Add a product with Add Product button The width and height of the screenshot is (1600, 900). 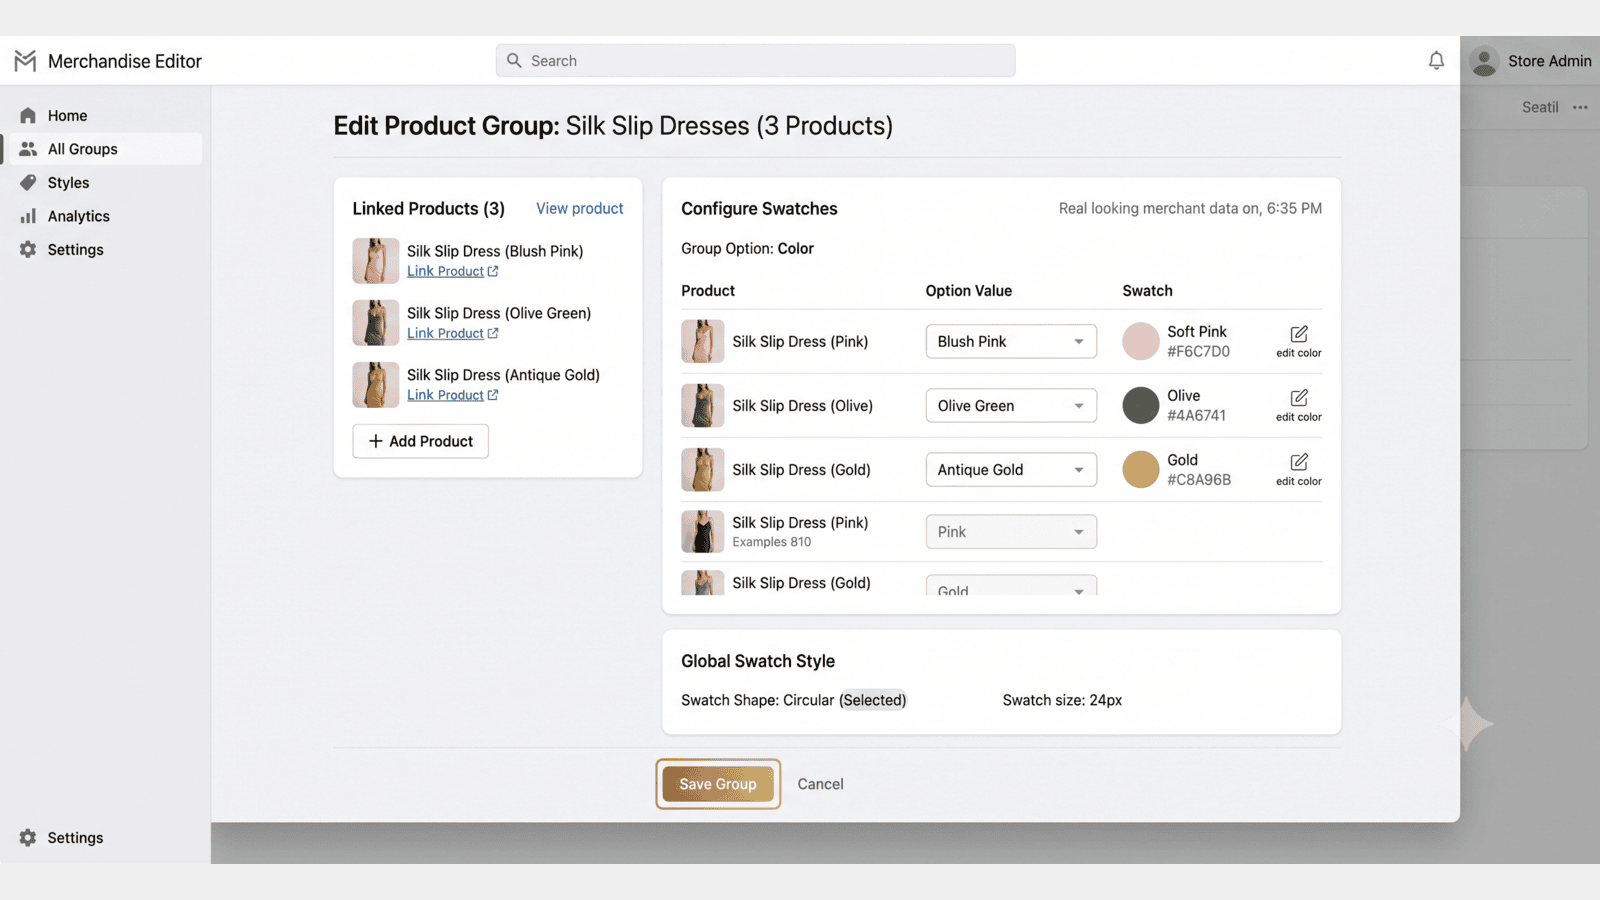point(420,441)
